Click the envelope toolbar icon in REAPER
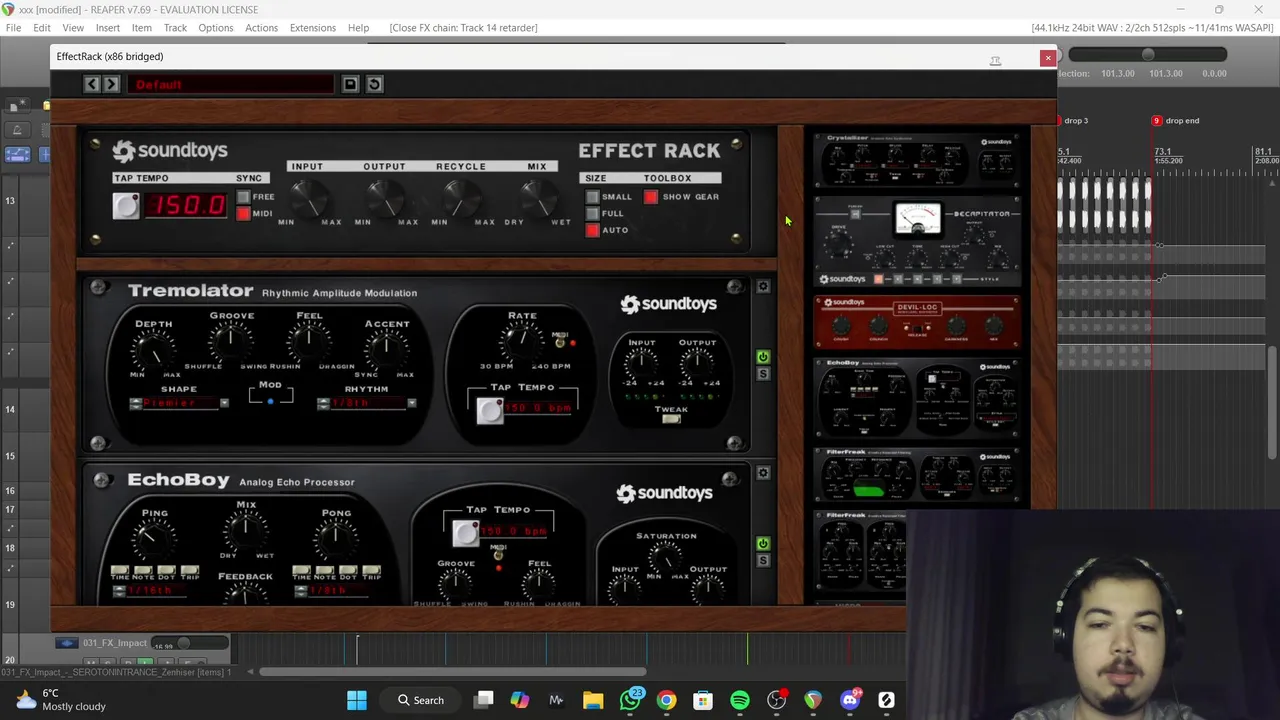This screenshot has height=720, width=1280. tap(18, 154)
